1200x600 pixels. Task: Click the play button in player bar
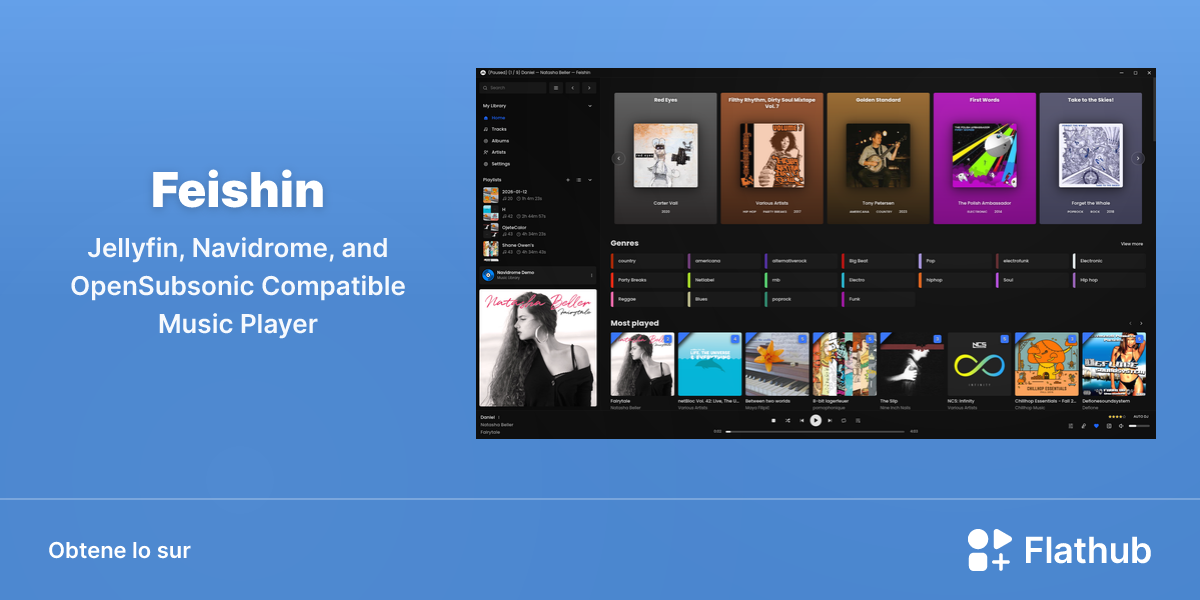816,421
